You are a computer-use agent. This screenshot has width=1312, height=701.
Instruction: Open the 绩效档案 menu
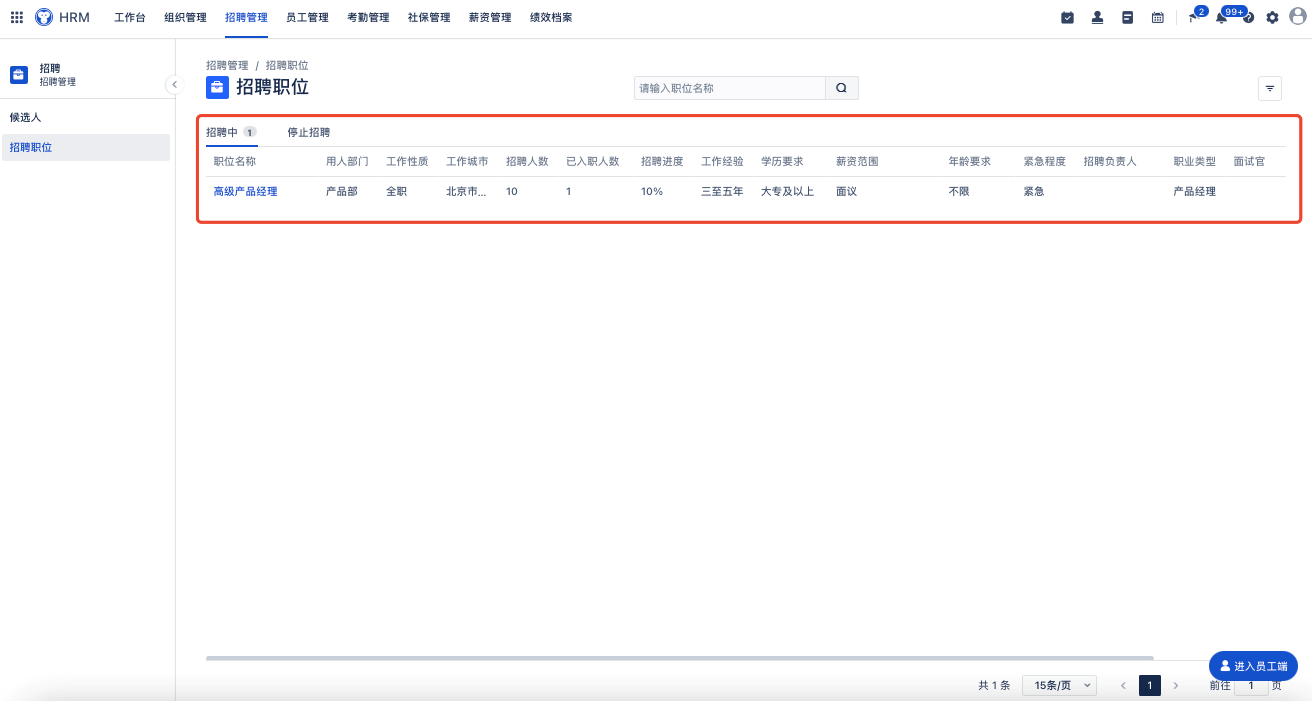pyautogui.click(x=551, y=18)
